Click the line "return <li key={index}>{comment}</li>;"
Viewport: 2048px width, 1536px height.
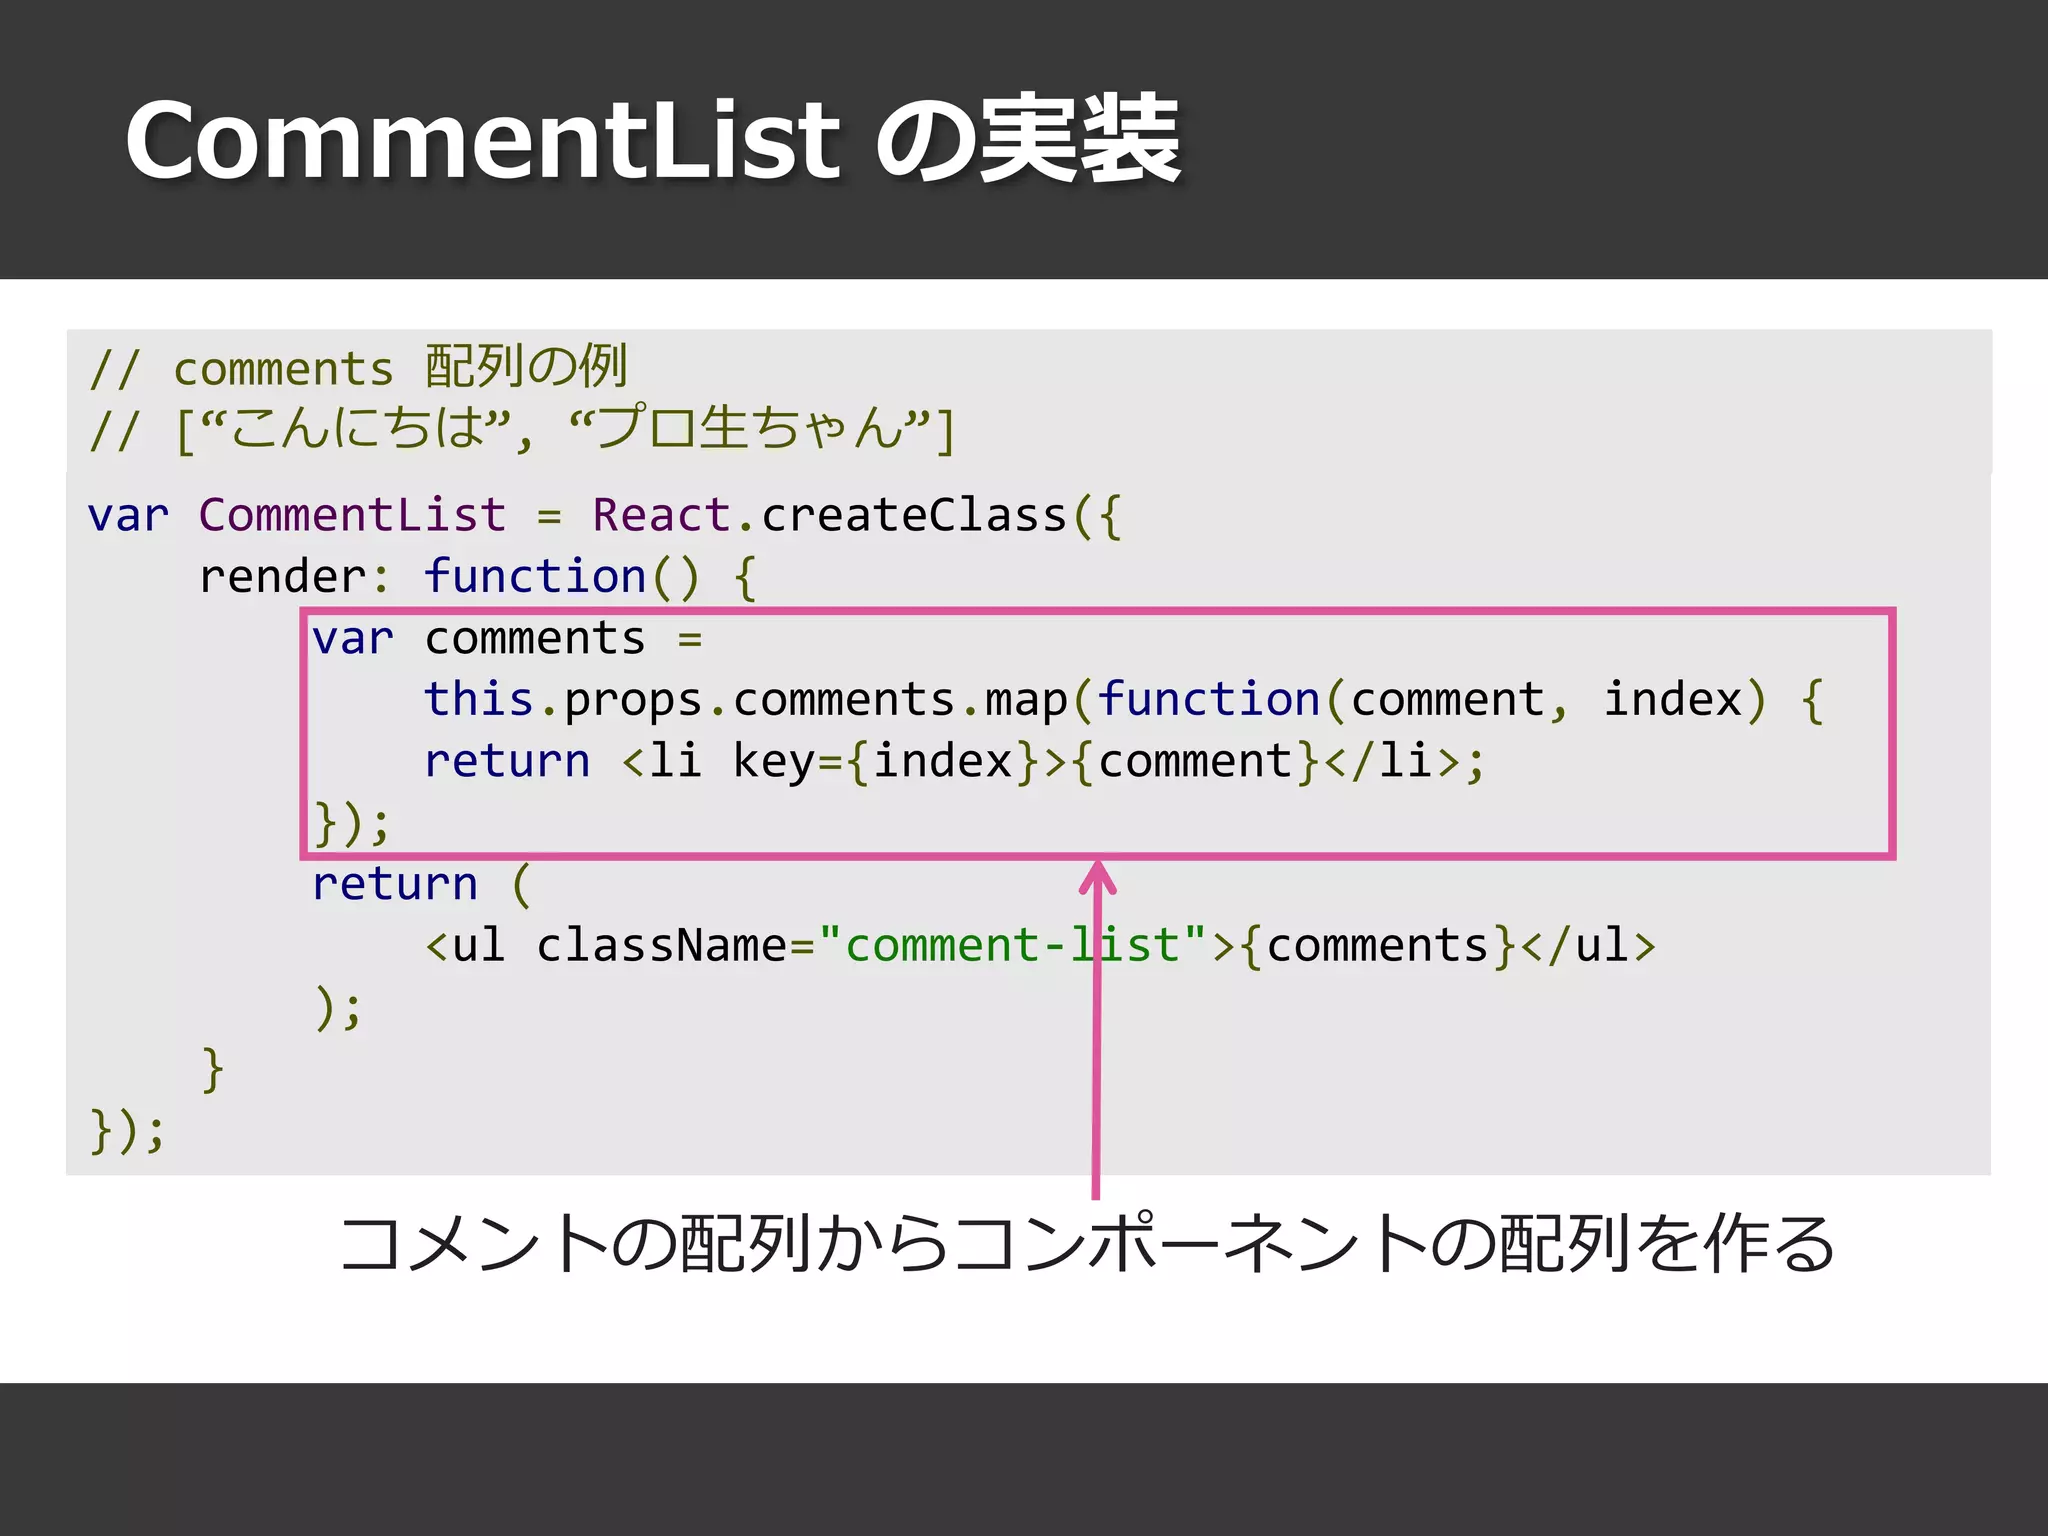click(x=955, y=761)
